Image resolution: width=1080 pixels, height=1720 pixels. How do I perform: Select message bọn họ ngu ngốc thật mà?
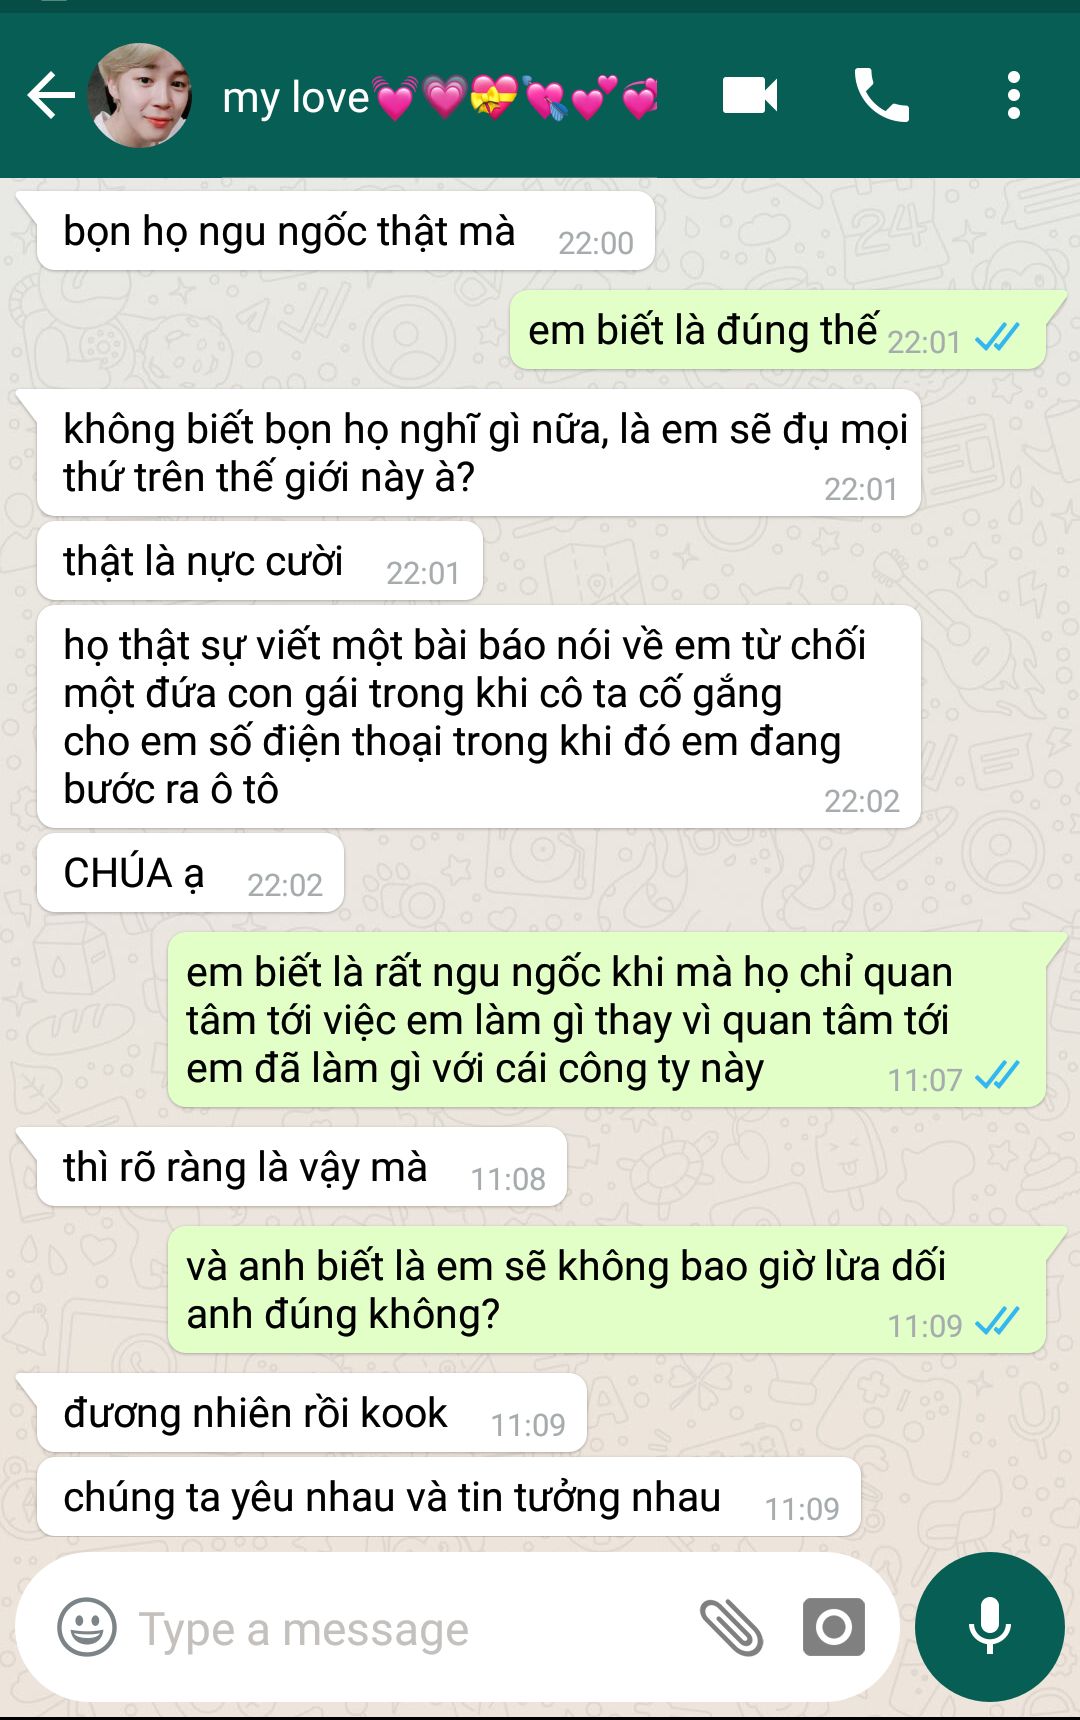click(345, 232)
